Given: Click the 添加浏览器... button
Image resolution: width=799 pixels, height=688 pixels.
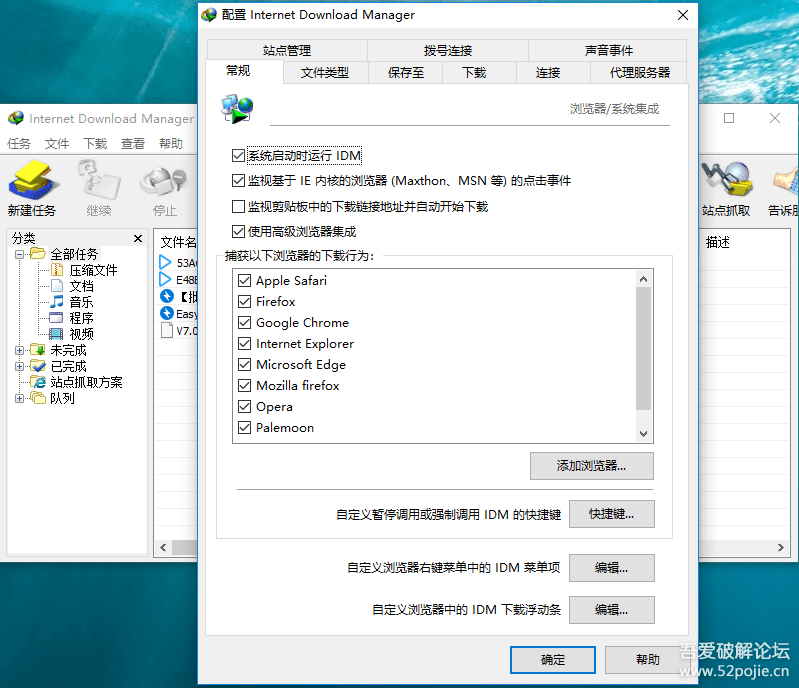Looking at the screenshot, I should point(592,466).
